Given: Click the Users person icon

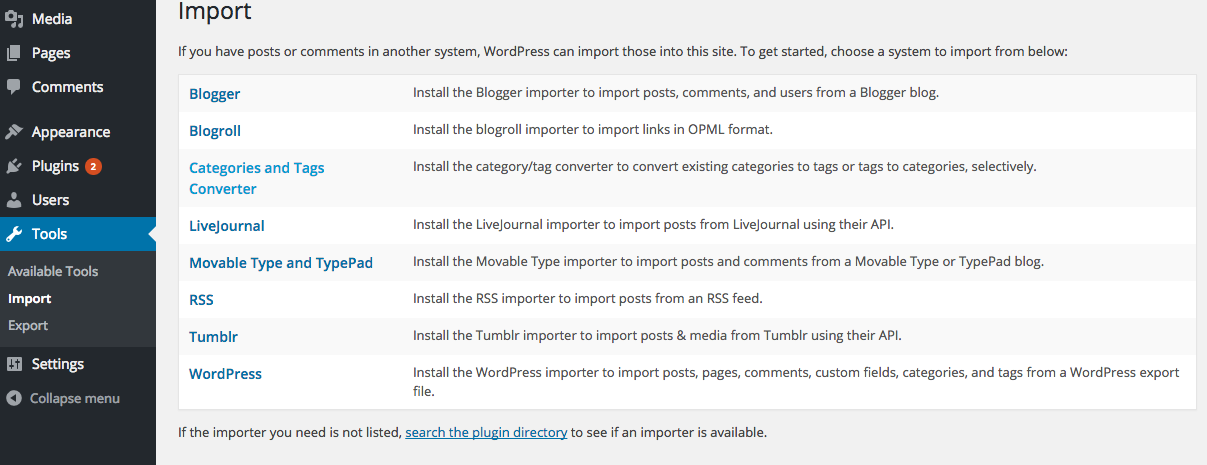Looking at the screenshot, I should [x=14, y=200].
